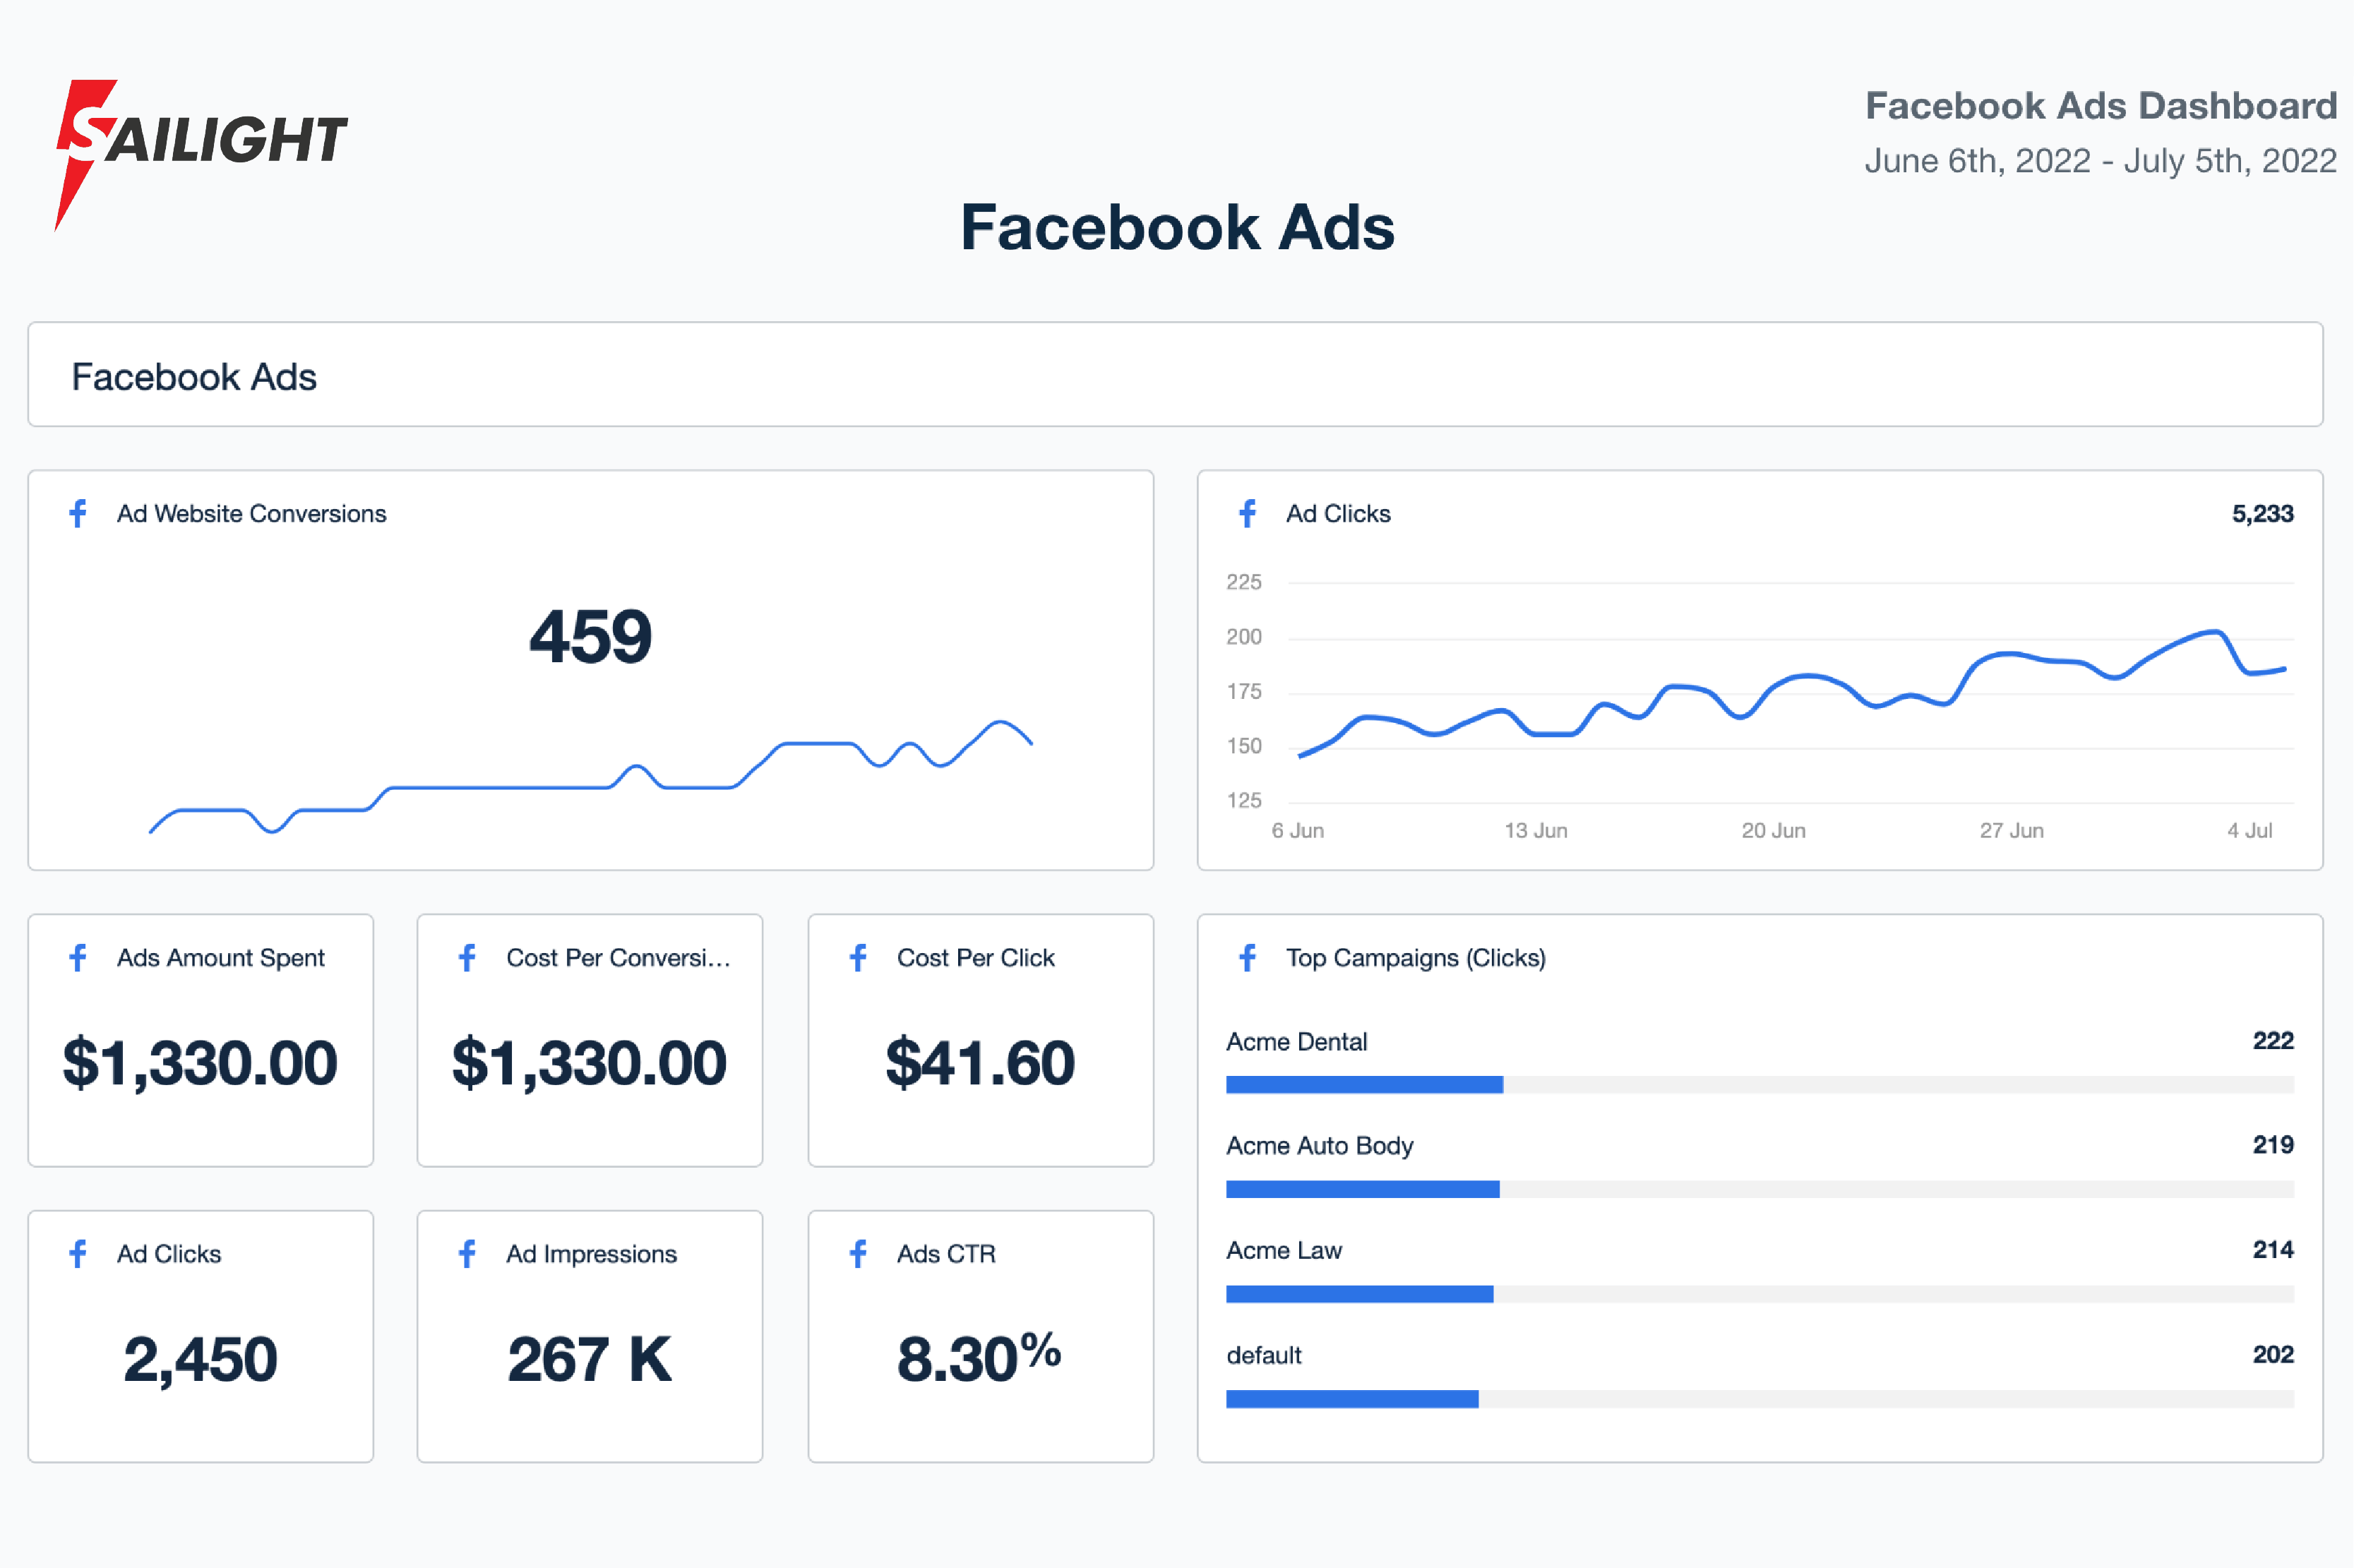
Task: Click the $41.60 Cost Per Click value
Action: (x=980, y=1062)
